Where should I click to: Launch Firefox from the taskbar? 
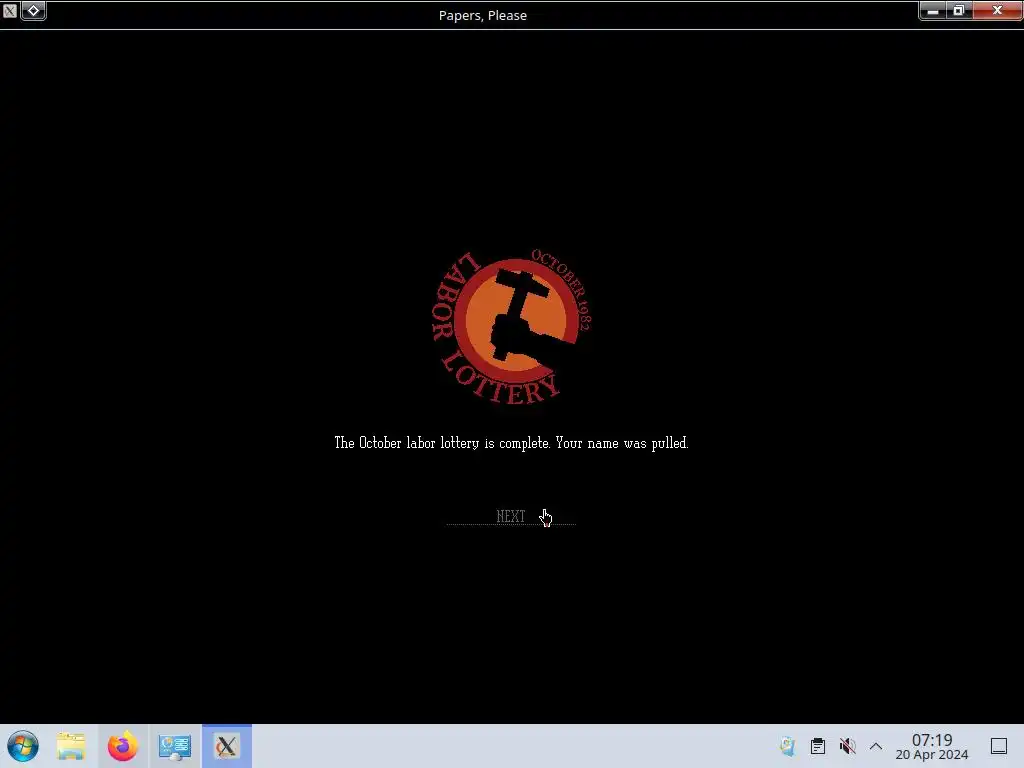click(123, 746)
